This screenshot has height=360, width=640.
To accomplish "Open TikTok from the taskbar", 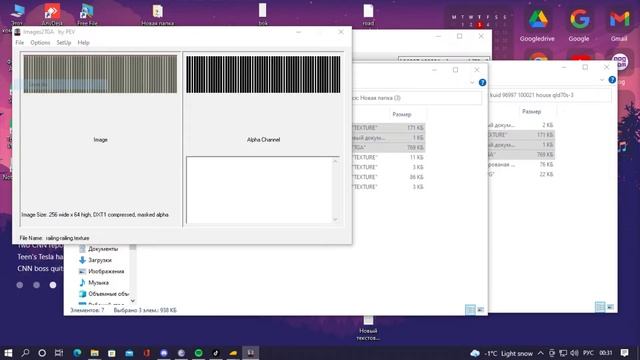I will (x=216, y=353).
